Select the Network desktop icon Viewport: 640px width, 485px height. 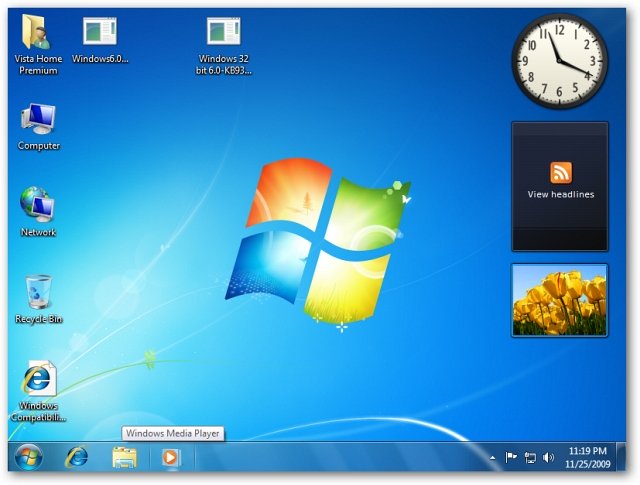click(x=38, y=204)
